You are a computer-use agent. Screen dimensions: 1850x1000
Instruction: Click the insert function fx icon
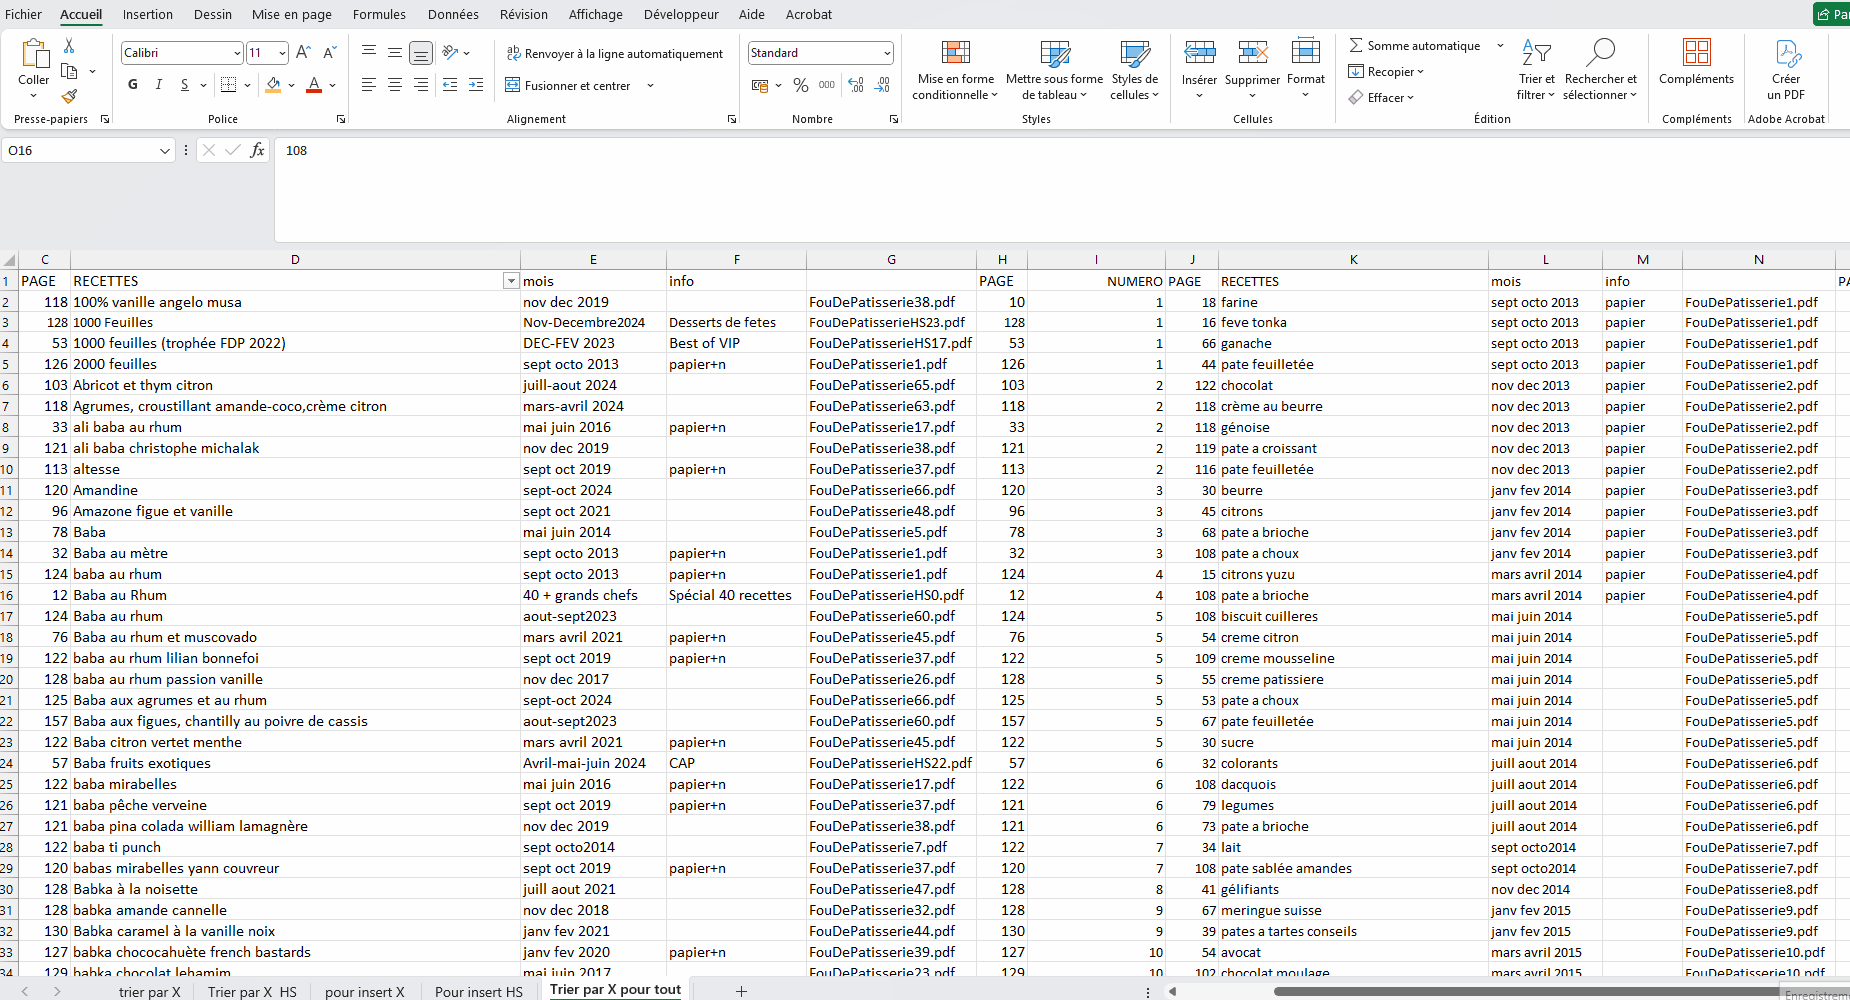257,151
